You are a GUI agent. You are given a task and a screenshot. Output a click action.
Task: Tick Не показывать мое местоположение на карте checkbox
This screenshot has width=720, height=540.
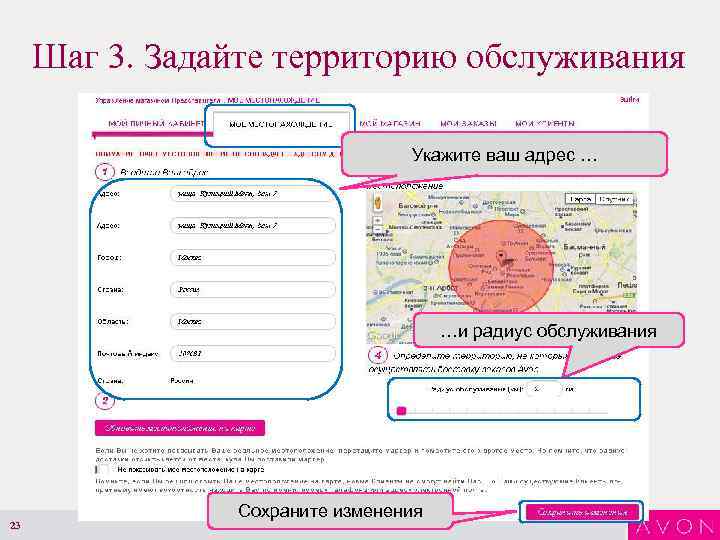tap(101, 470)
